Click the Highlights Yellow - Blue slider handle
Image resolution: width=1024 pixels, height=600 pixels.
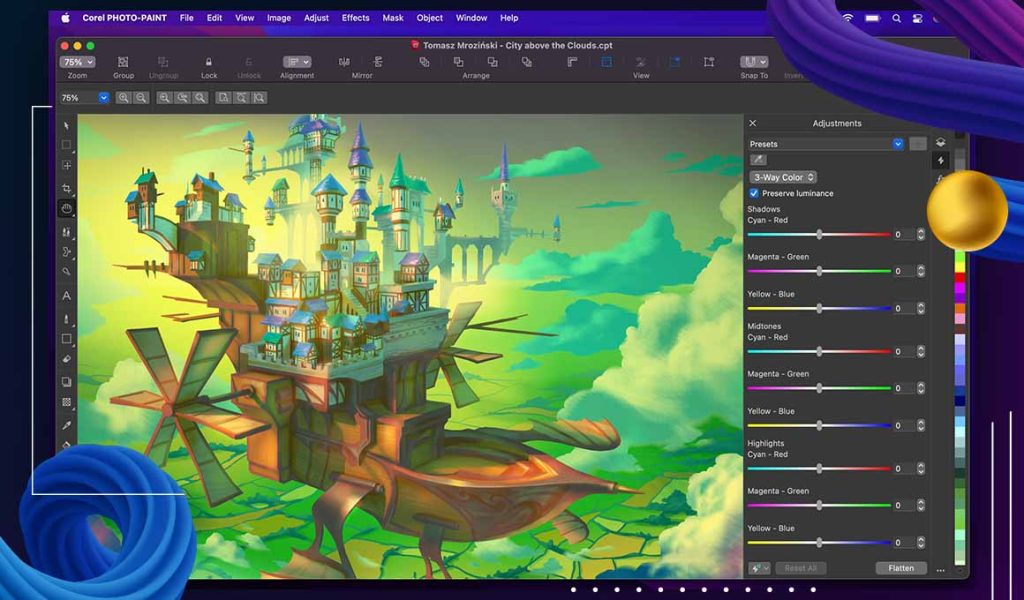[819, 543]
